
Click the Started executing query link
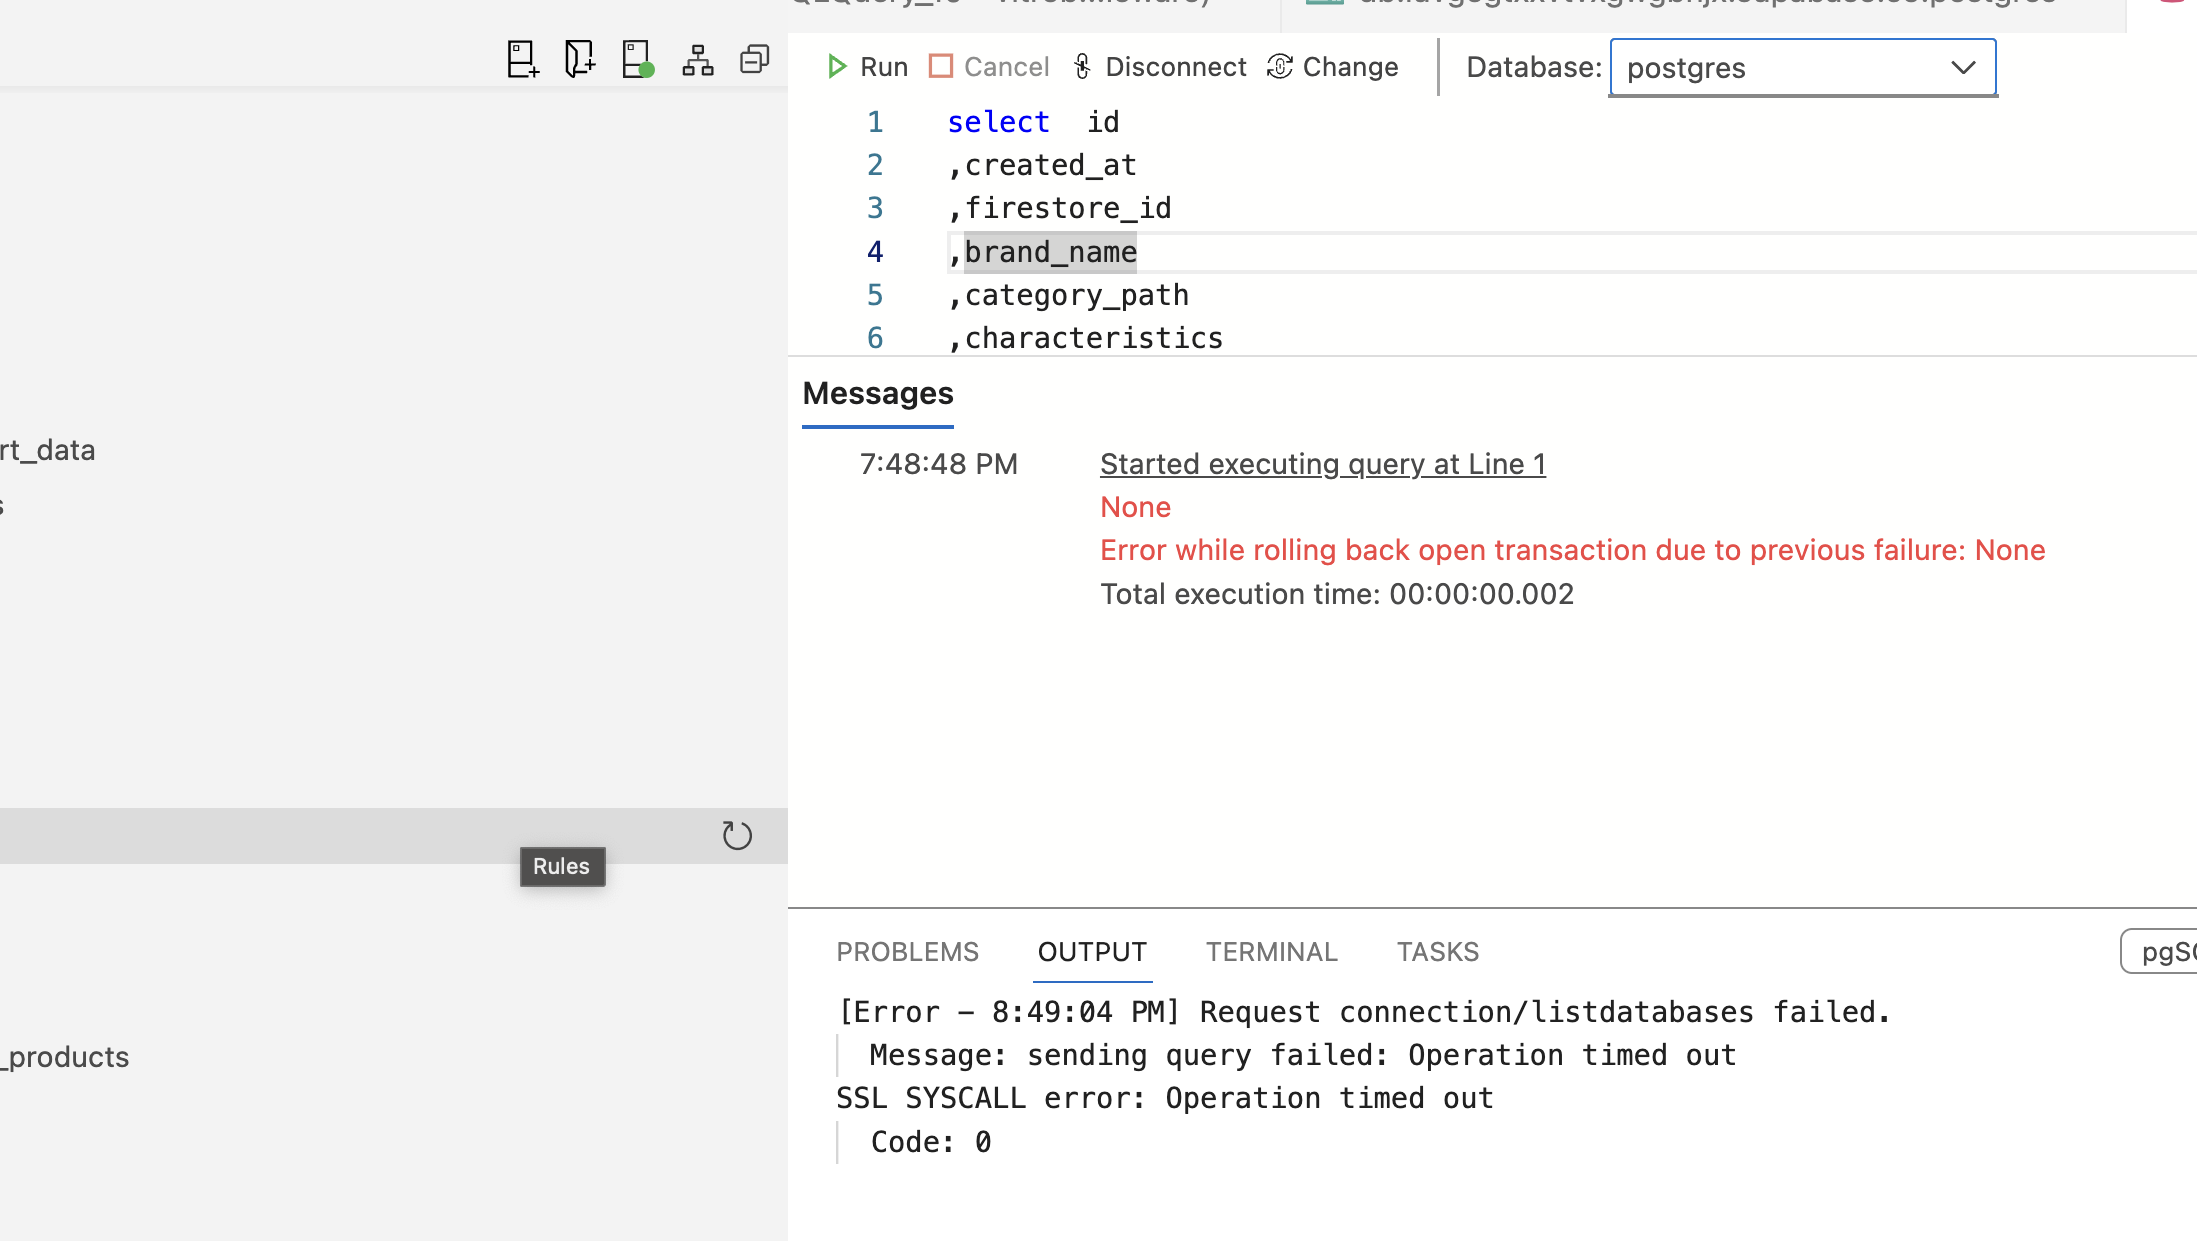(x=1322, y=463)
